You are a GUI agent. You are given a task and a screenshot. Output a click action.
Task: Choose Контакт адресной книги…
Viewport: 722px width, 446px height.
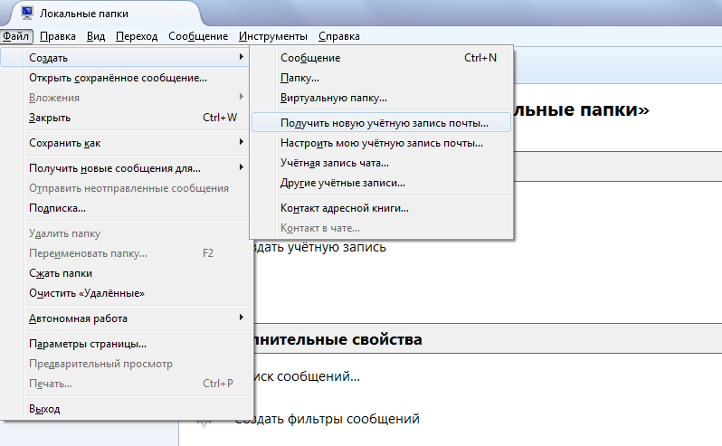click(x=381, y=208)
